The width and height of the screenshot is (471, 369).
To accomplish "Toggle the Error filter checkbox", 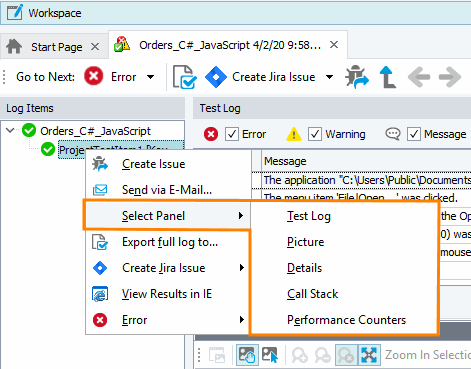I will click(x=232, y=134).
